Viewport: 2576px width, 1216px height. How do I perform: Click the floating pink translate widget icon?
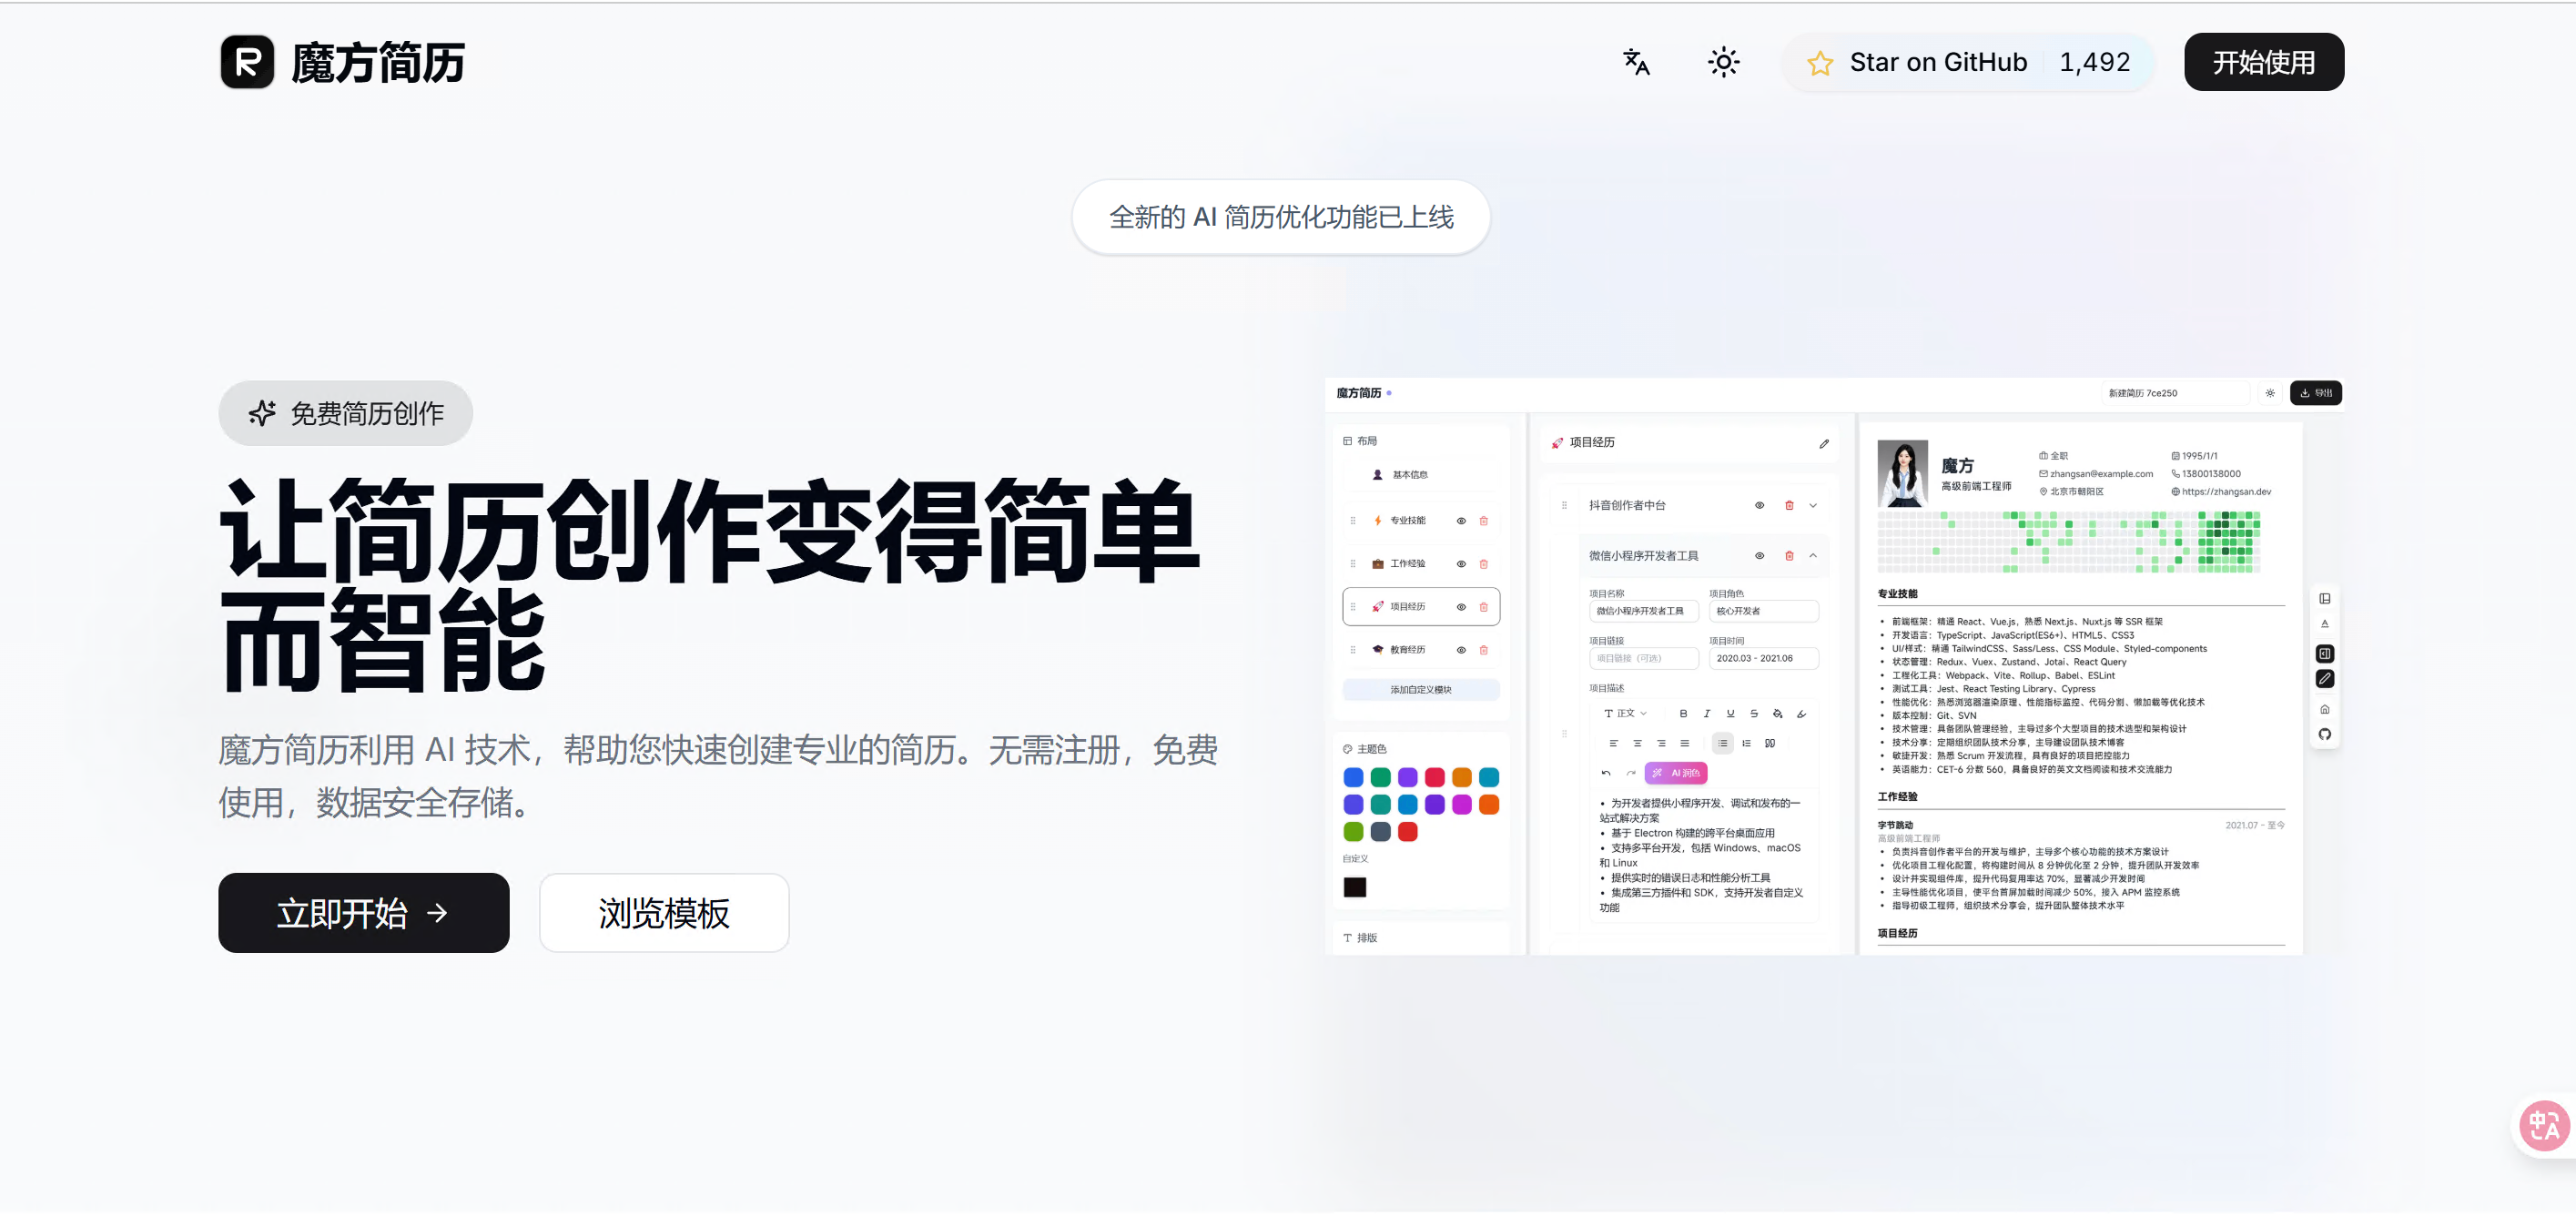coord(2543,1126)
